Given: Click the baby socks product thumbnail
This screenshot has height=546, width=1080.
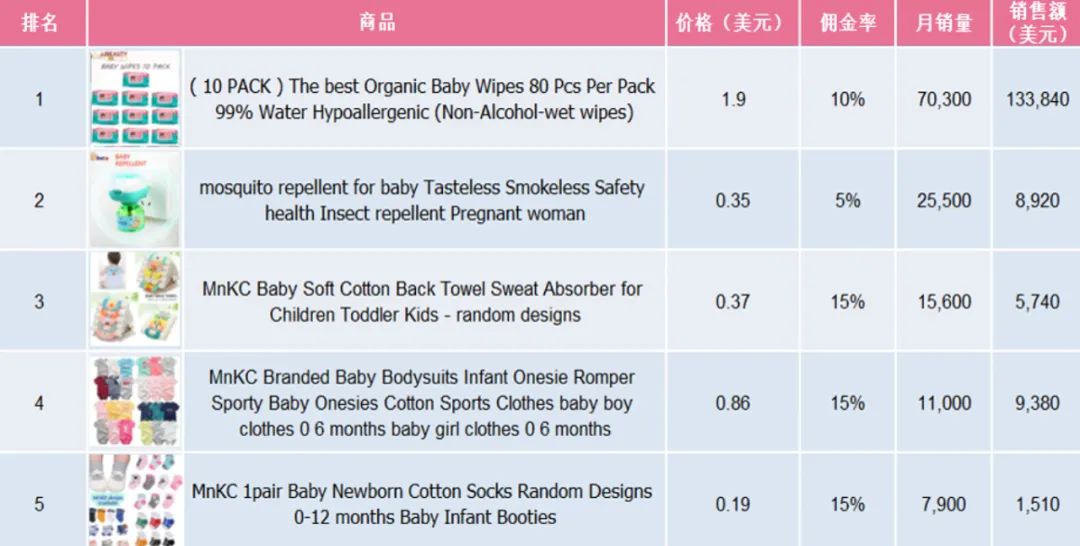Looking at the screenshot, I should 135,500.
